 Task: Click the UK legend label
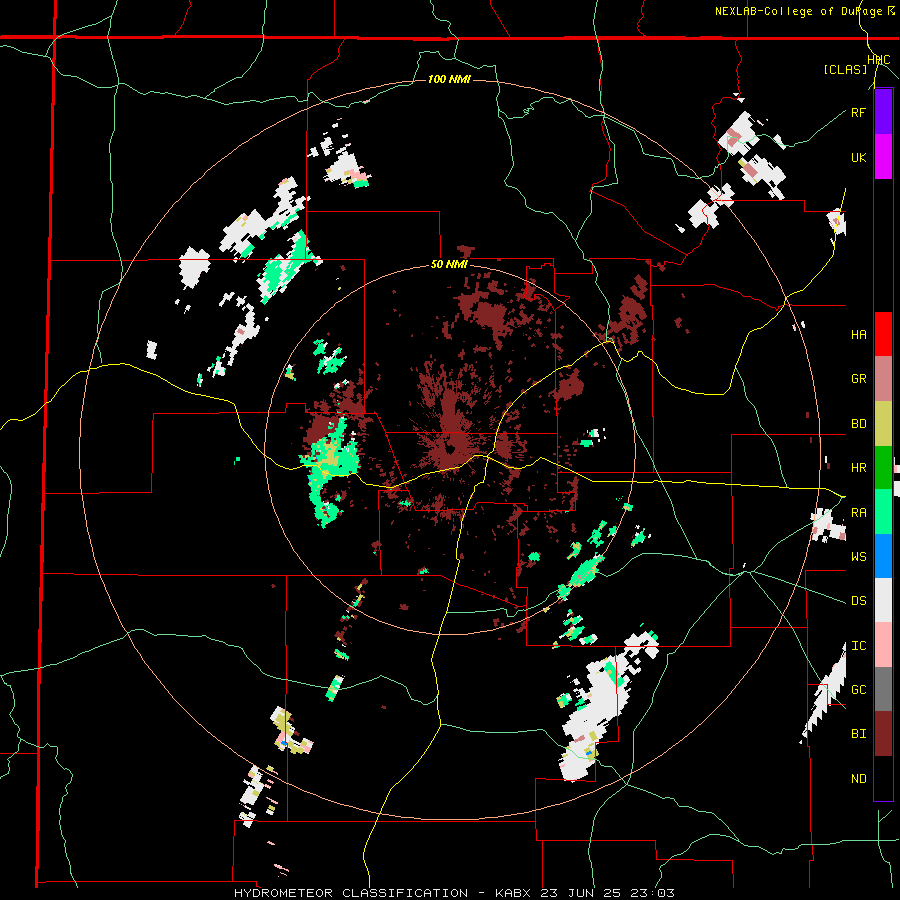[x=858, y=157]
